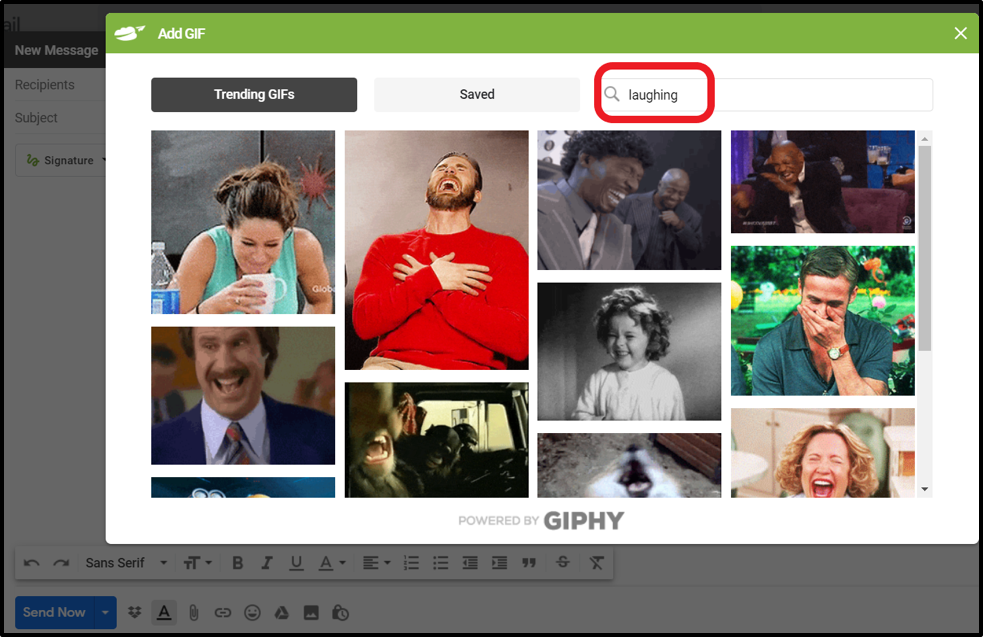The height and width of the screenshot is (637, 983).
Task: Click the insert photo icon
Action: pos(311,612)
